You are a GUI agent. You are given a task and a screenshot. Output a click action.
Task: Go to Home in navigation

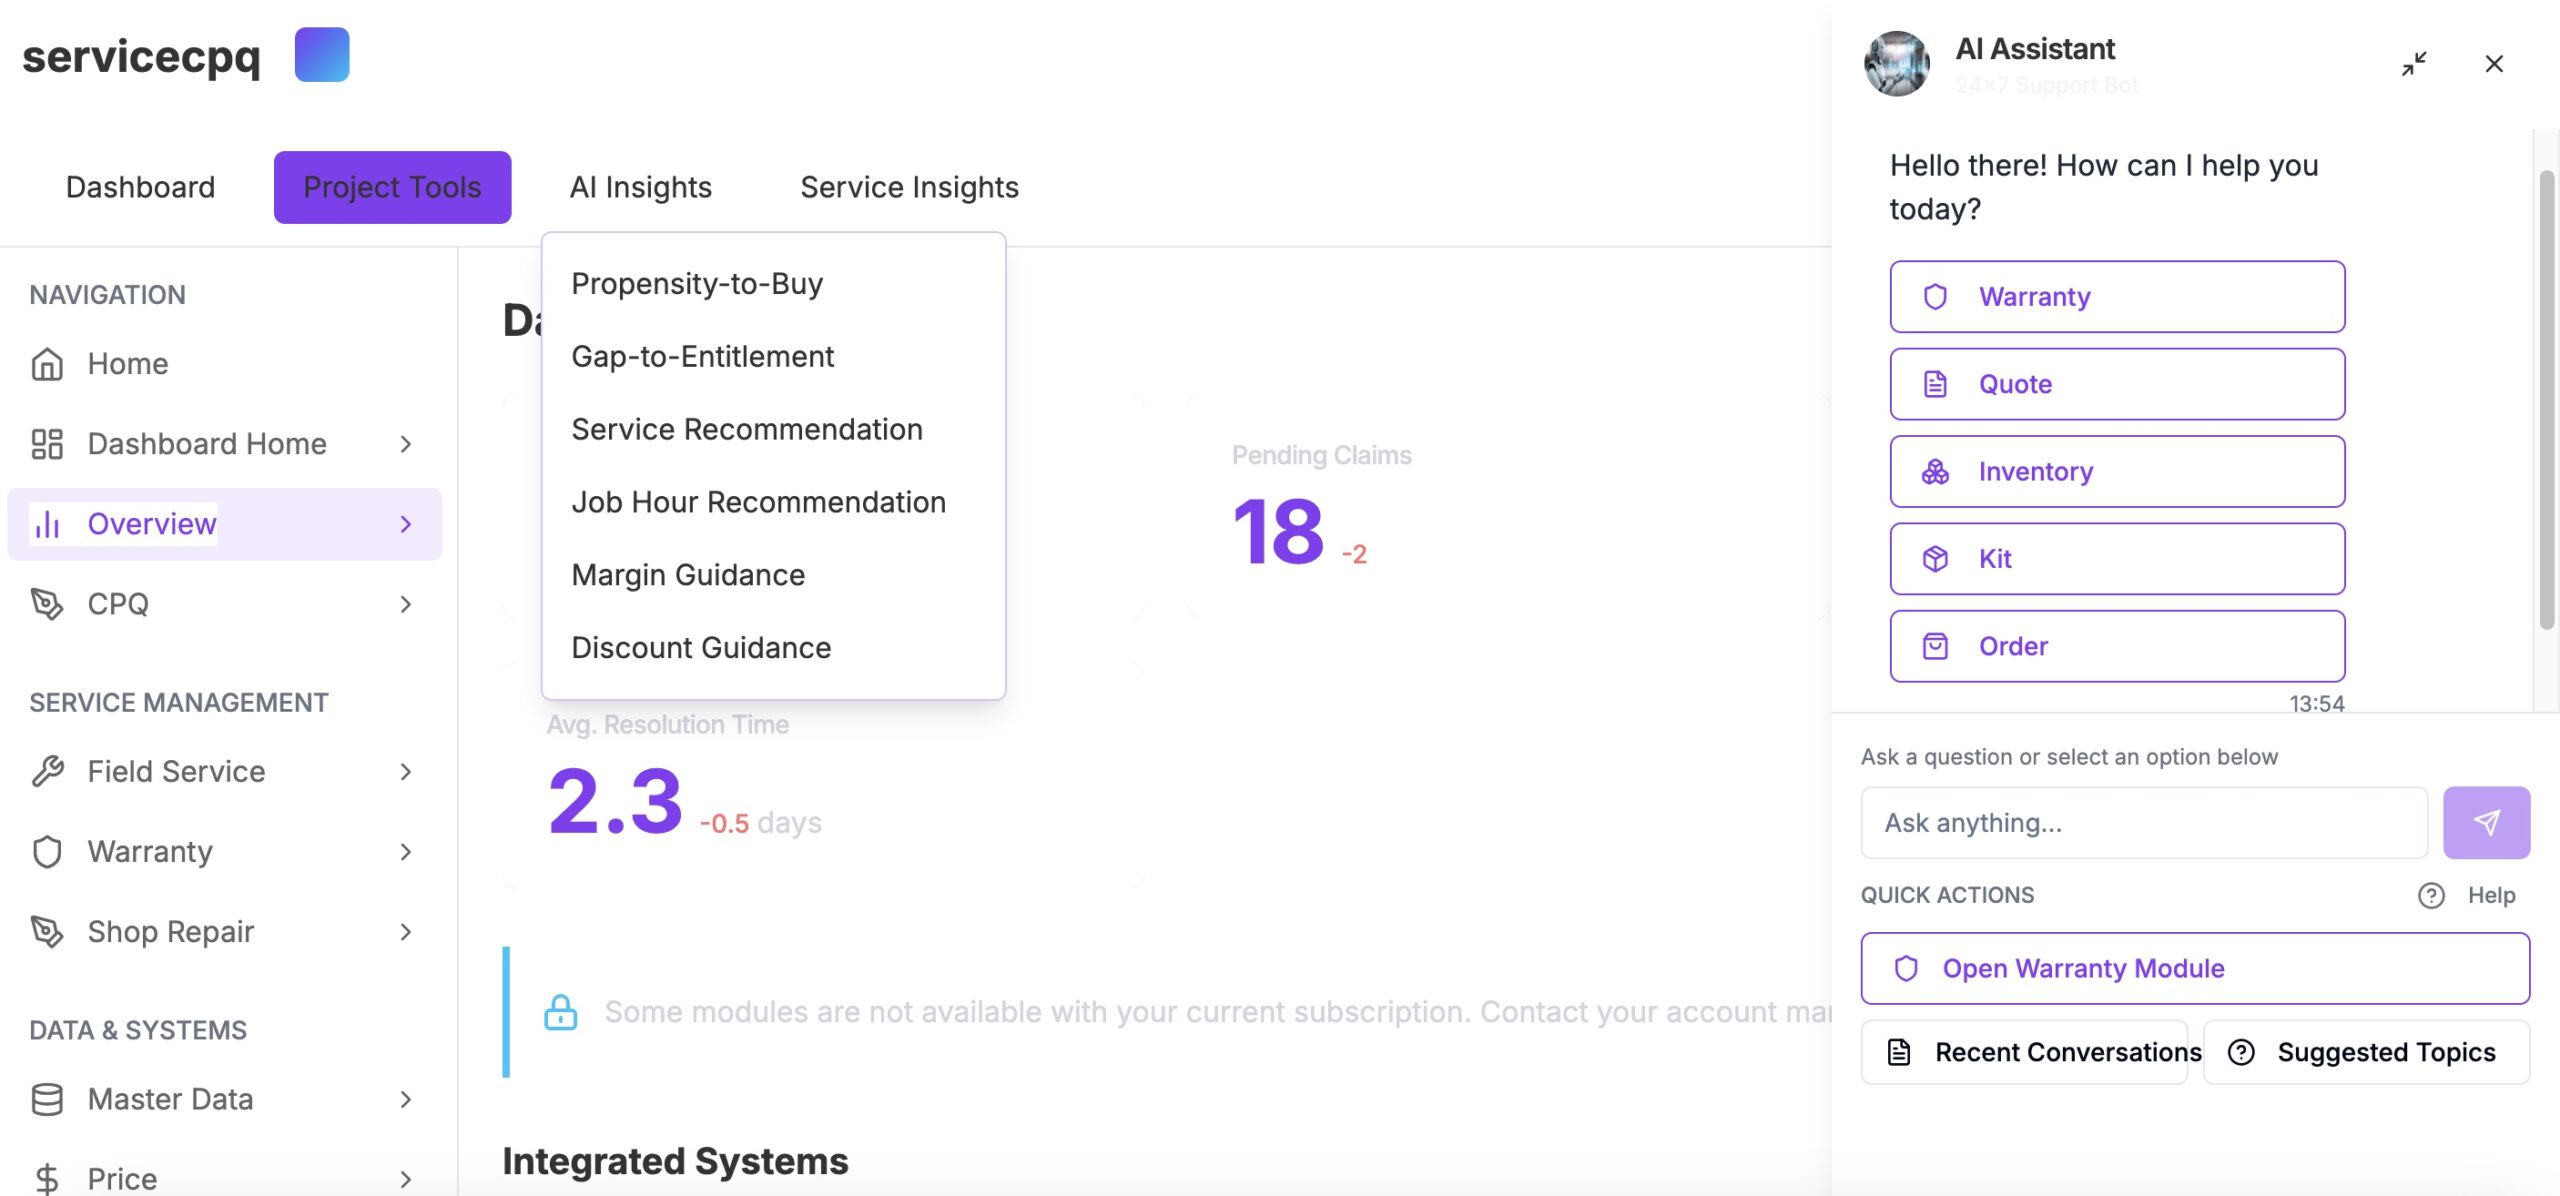pyautogui.click(x=225, y=364)
